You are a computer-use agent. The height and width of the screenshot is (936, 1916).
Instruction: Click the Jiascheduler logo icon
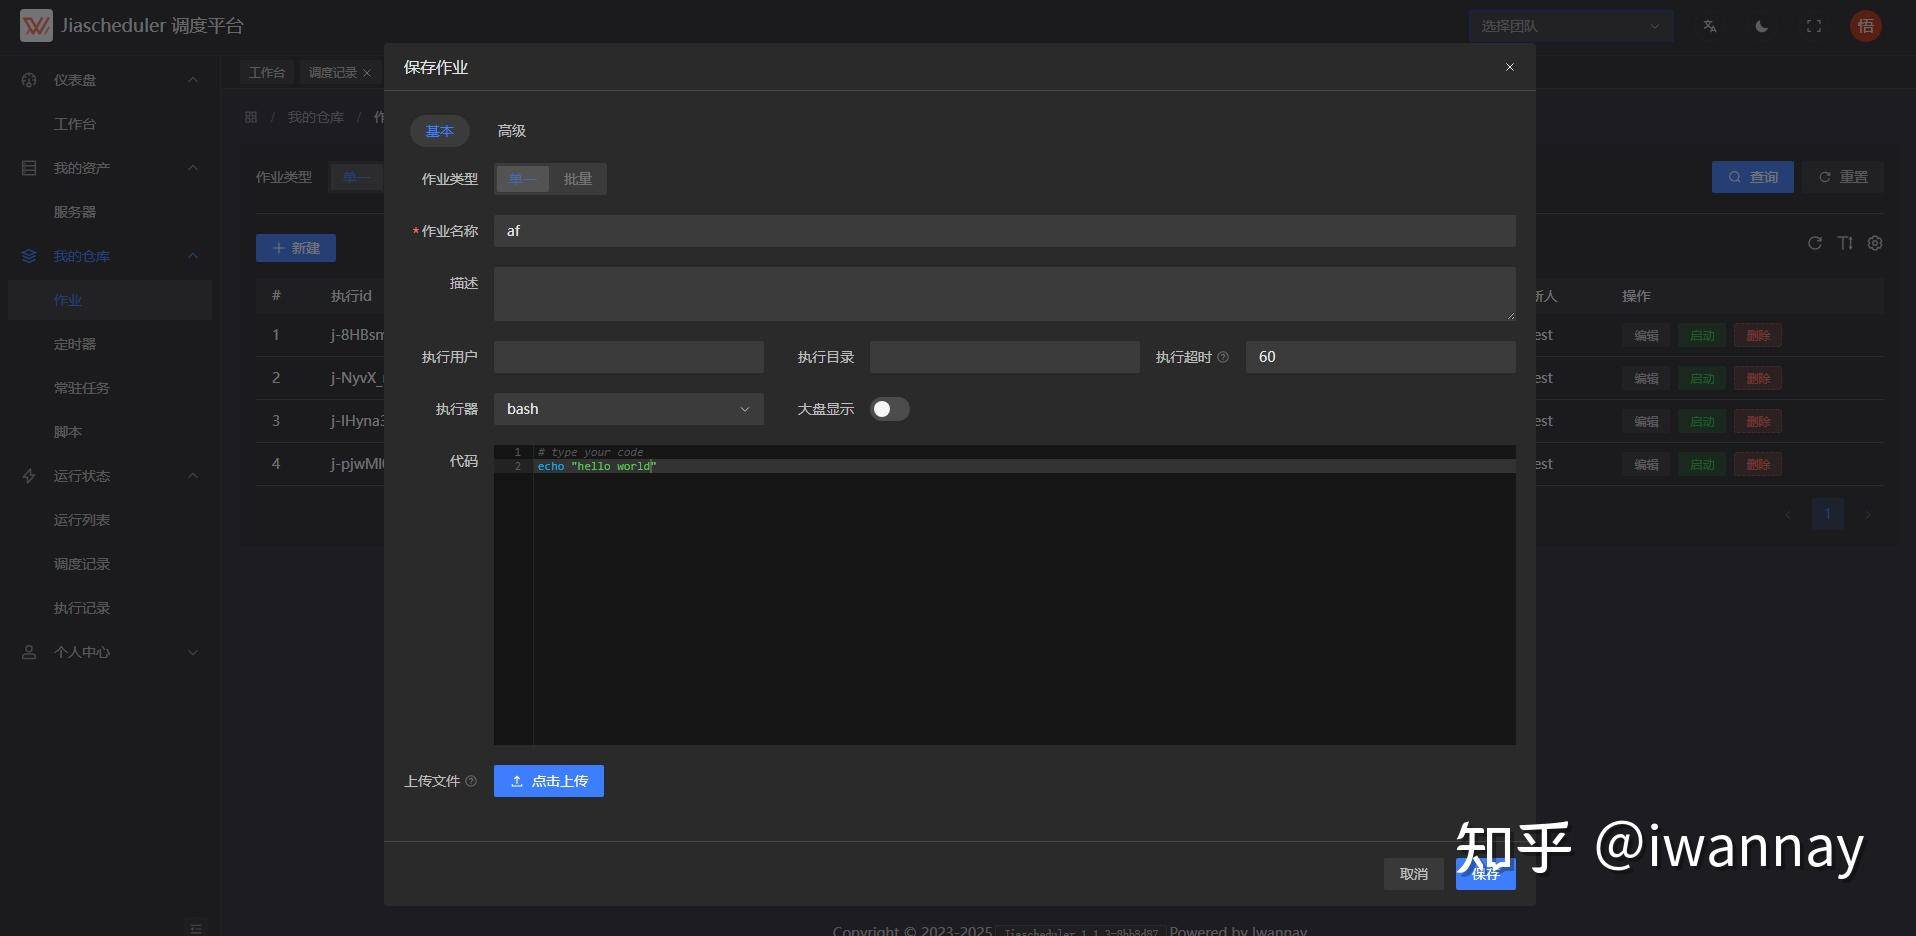coord(36,26)
